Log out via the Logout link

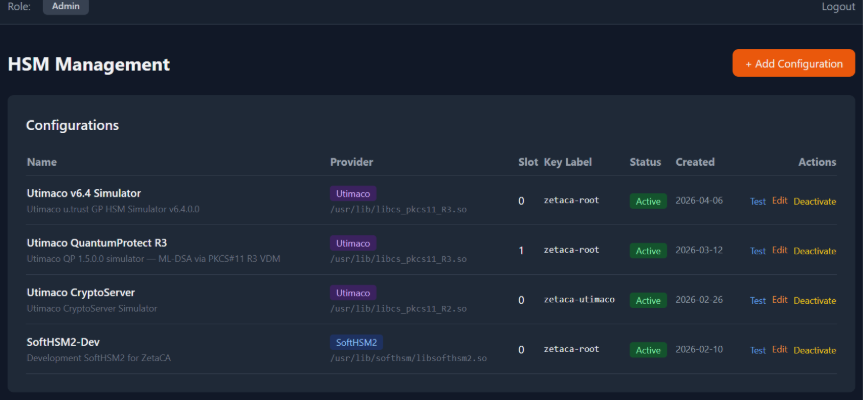pyautogui.click(x=838, y=7)
